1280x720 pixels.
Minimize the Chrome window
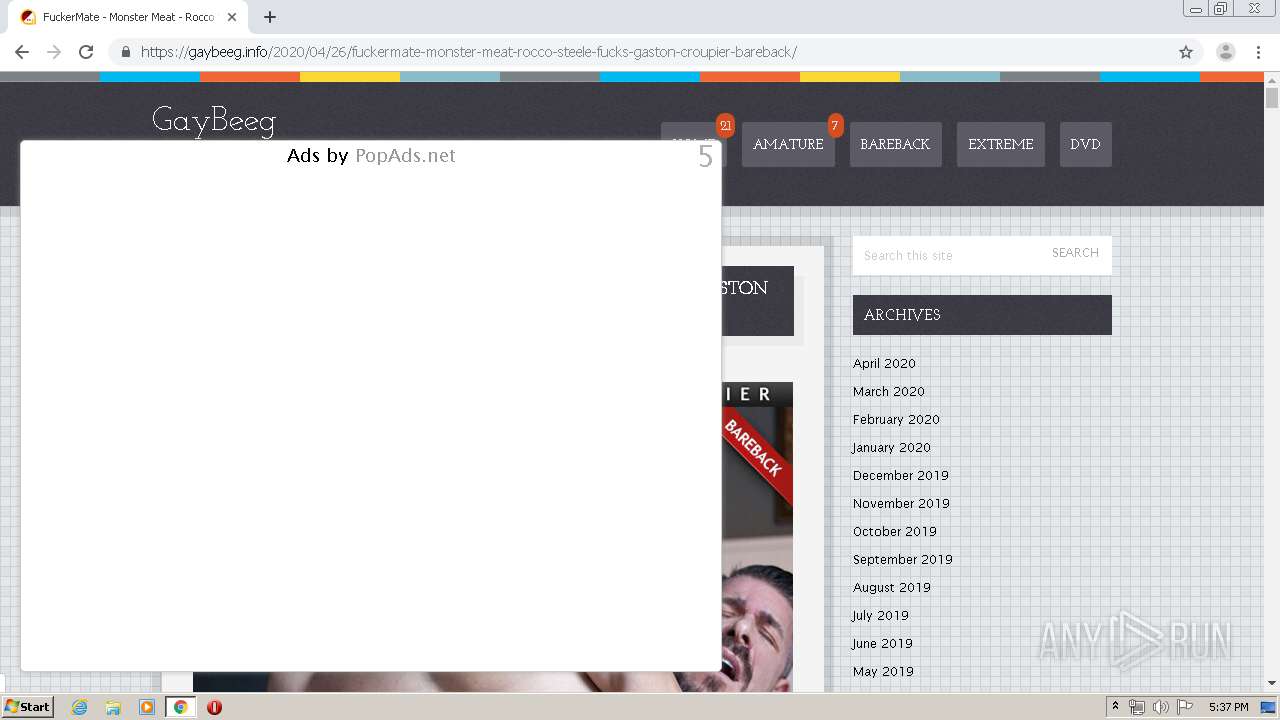pyautogui.click(x=1195, y=9)
